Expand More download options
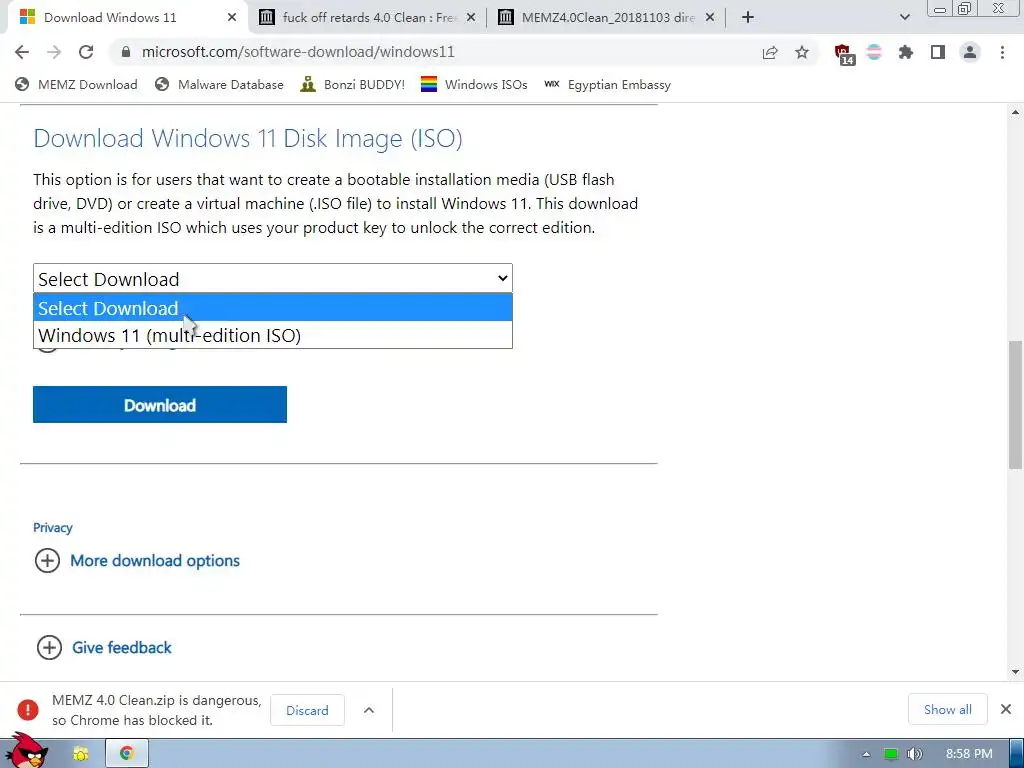 point(138,560)
